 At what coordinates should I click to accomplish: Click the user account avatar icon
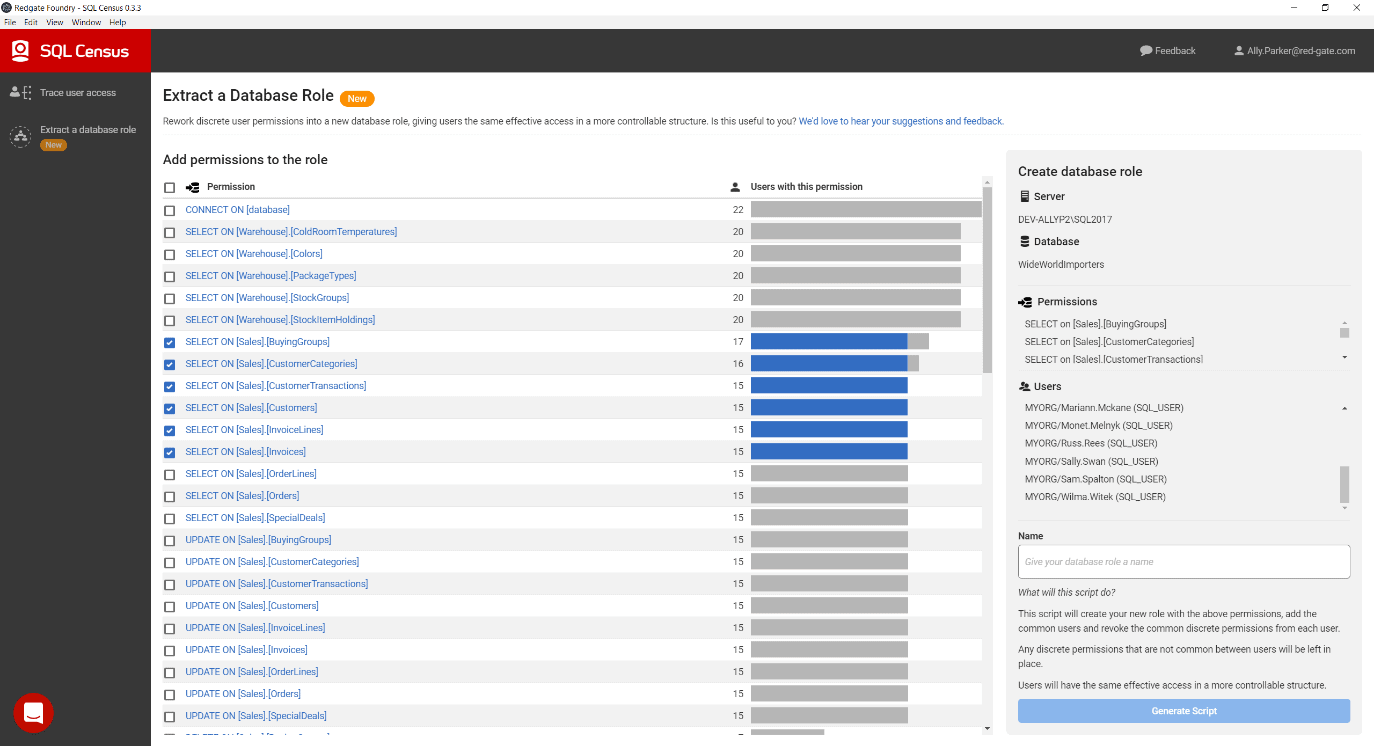point(1239,50)
